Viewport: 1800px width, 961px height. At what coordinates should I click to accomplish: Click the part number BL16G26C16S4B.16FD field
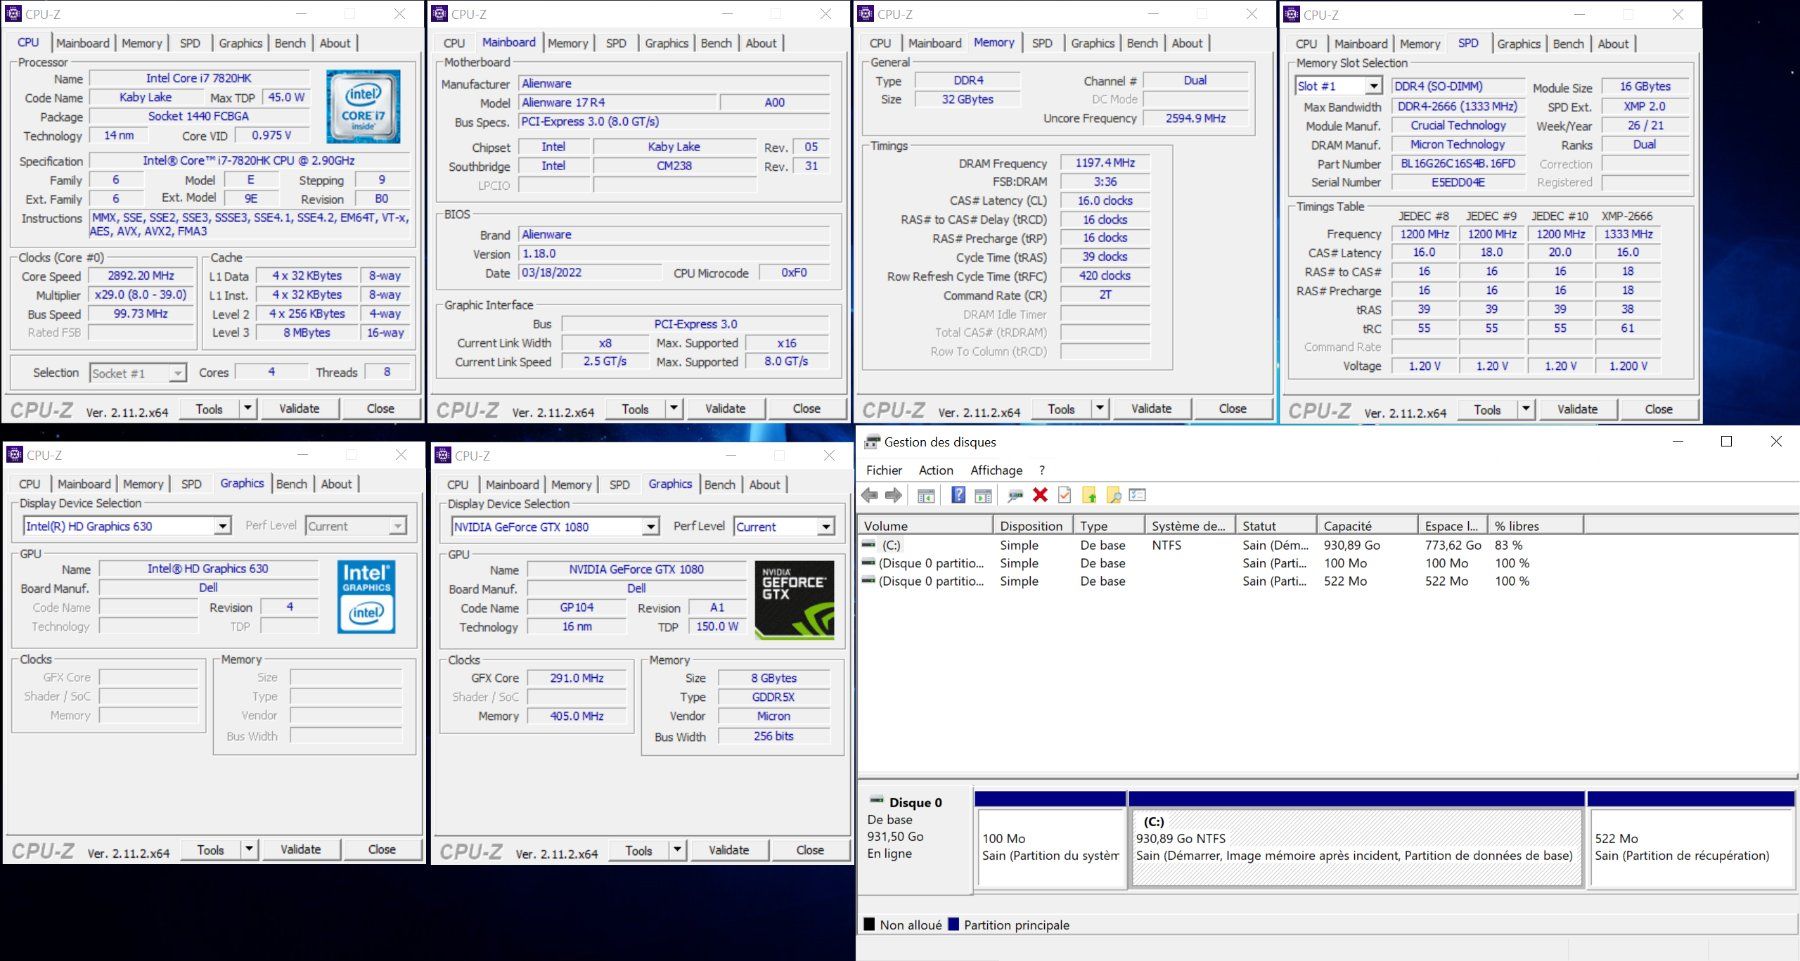click(x=1458, y=164)
